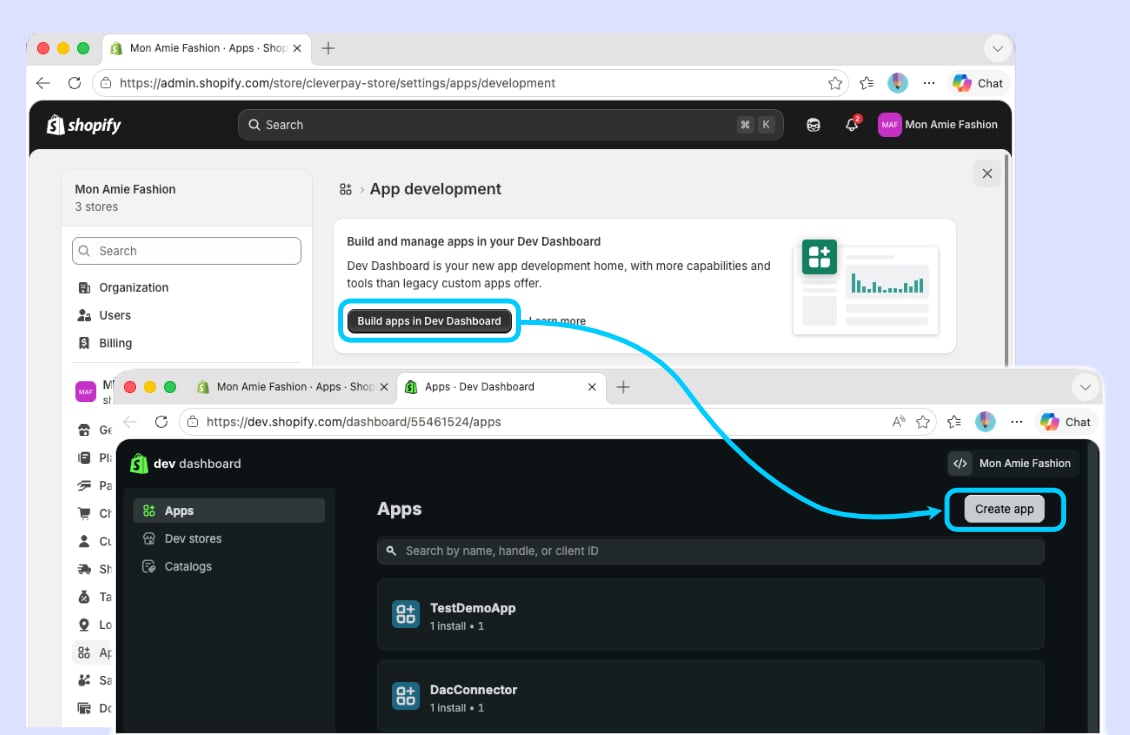Image resolution: width=1130 pixels, height=735 pixels.
Task: Select Mon Amie Fashion tab in rear window
Action: [x=206, y=48]
